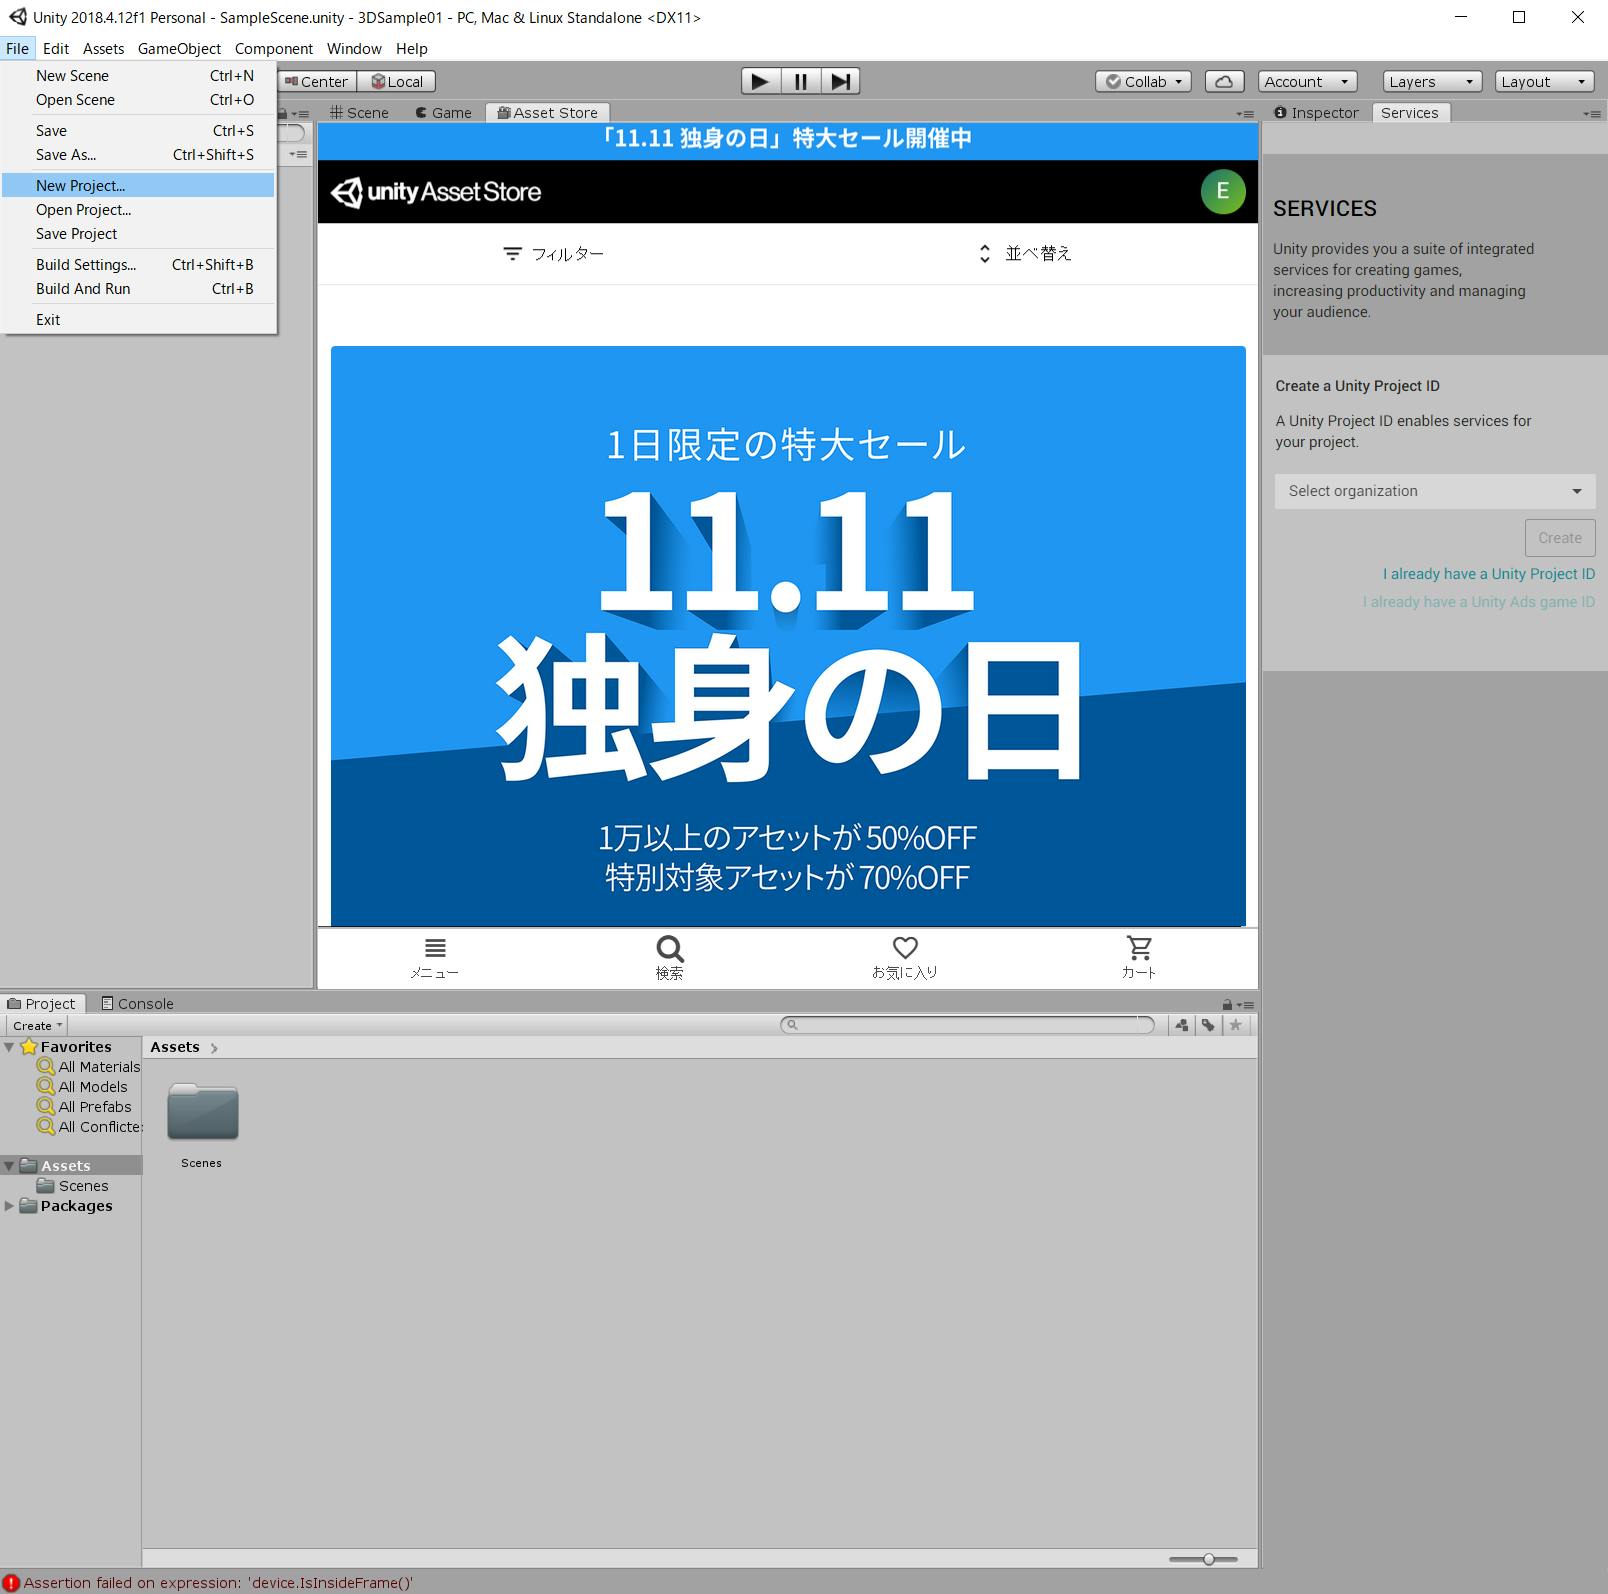This screenshot has width=1608, height=1594.
Task: Choose New Scene from File menu
Action: 138,75
